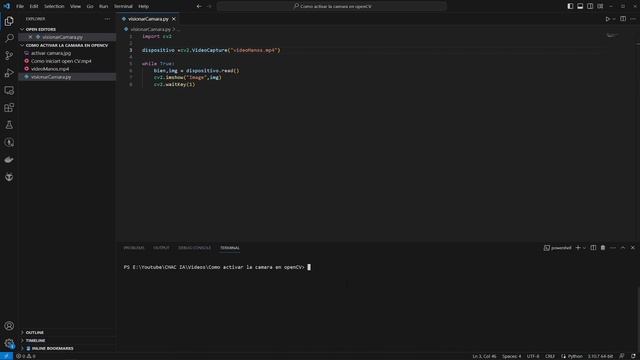The image size is (640, 360).
Task: Open the Terminal menu
Action: 123,6
